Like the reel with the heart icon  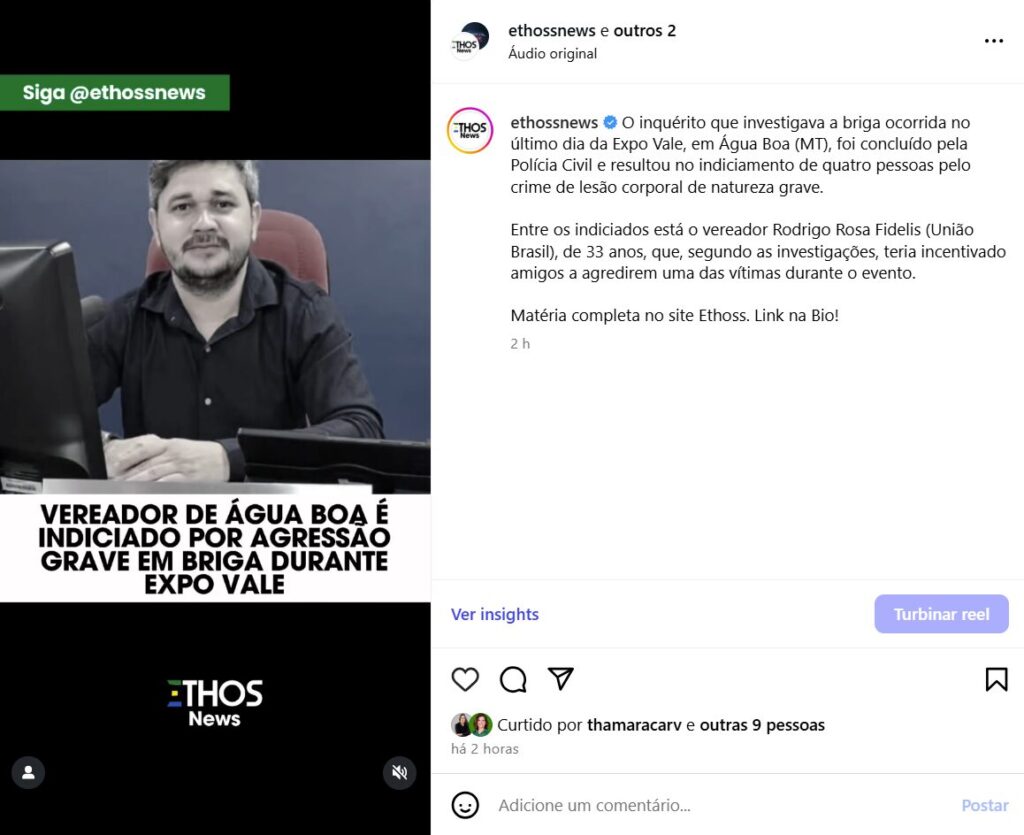pos(465,680)
